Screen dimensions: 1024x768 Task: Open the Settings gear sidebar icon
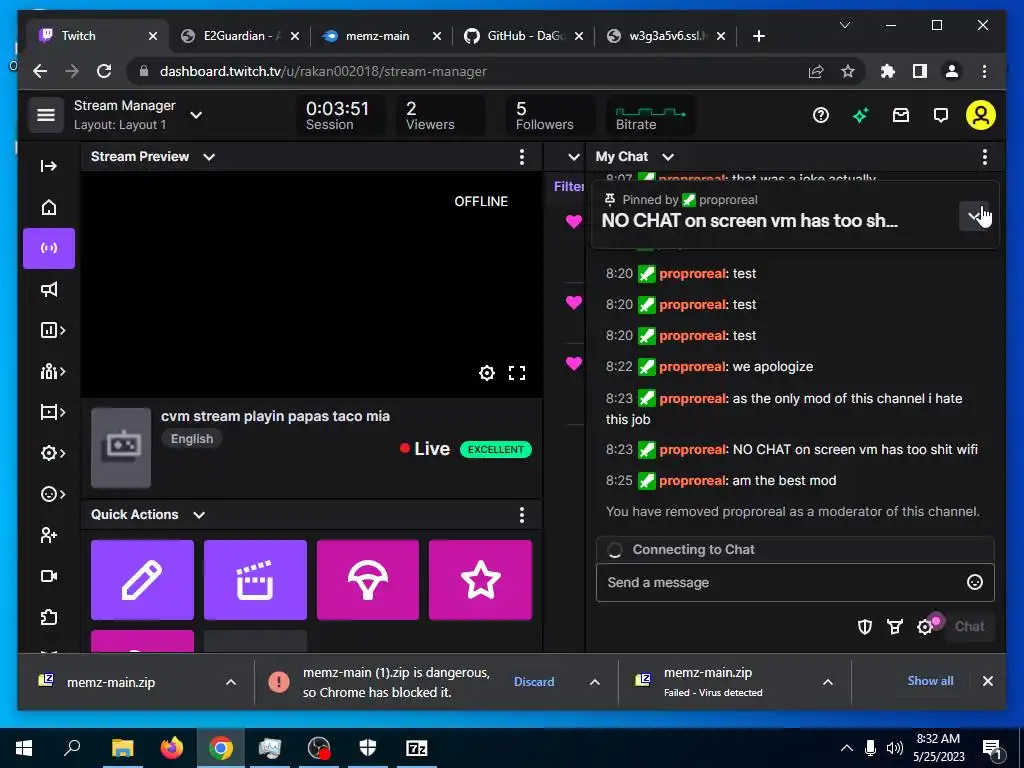tap(52, 453)
